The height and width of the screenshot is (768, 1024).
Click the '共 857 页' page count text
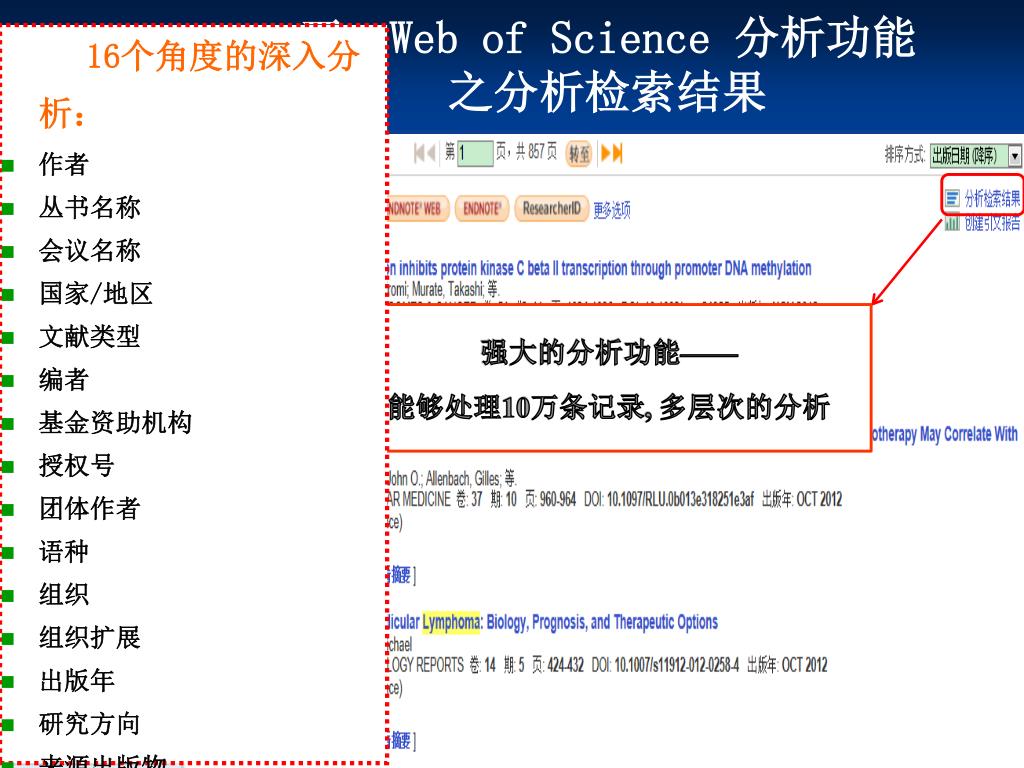tap(536, 152)
